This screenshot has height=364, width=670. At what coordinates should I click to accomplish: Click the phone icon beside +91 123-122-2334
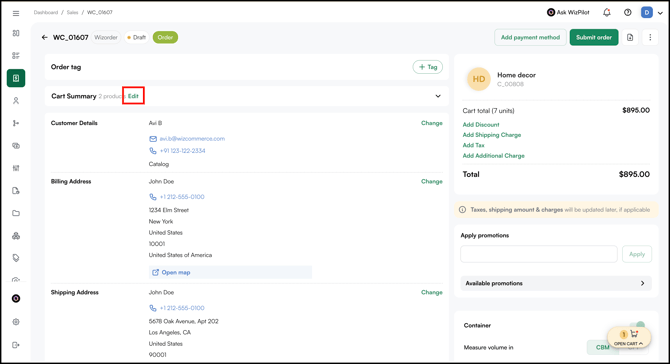click(x=153, y=151)
